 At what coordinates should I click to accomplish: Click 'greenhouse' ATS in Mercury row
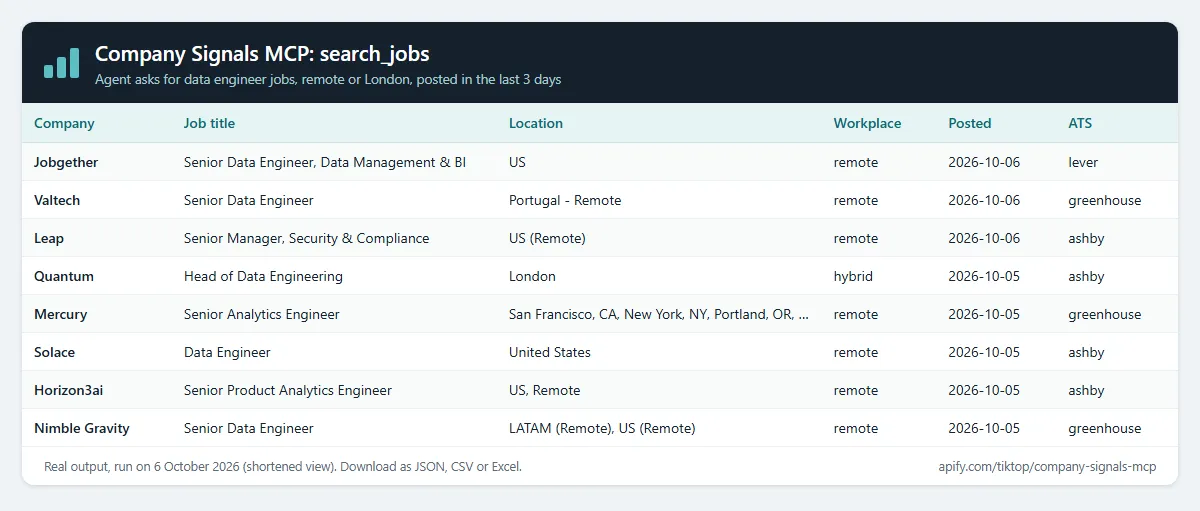[x=1105, y=314]
